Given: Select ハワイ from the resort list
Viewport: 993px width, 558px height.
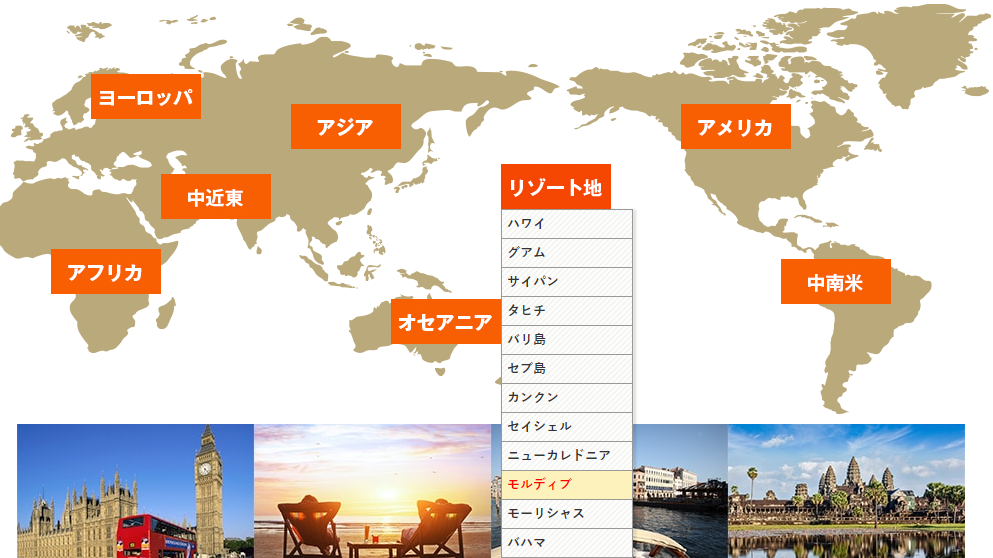Looking at the screenshot, I should (x=566, y=223).
